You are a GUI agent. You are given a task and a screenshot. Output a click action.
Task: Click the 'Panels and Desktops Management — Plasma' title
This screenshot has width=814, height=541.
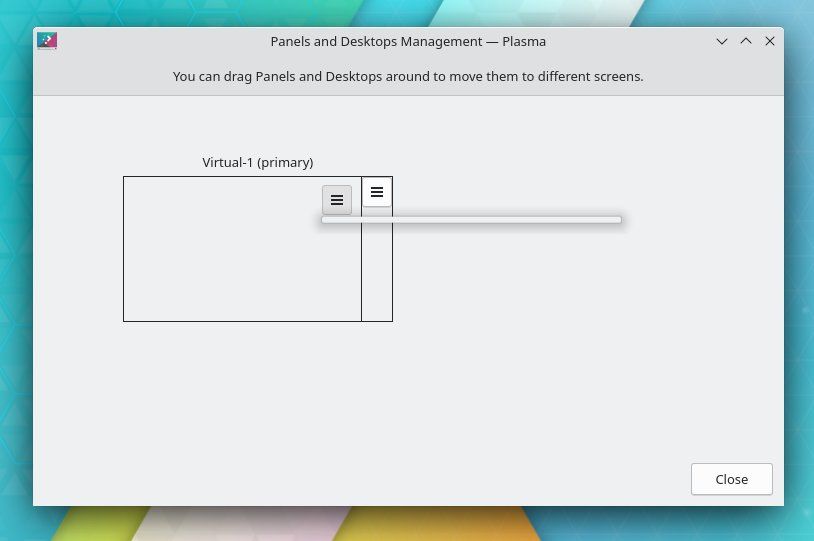click(408, 42)
